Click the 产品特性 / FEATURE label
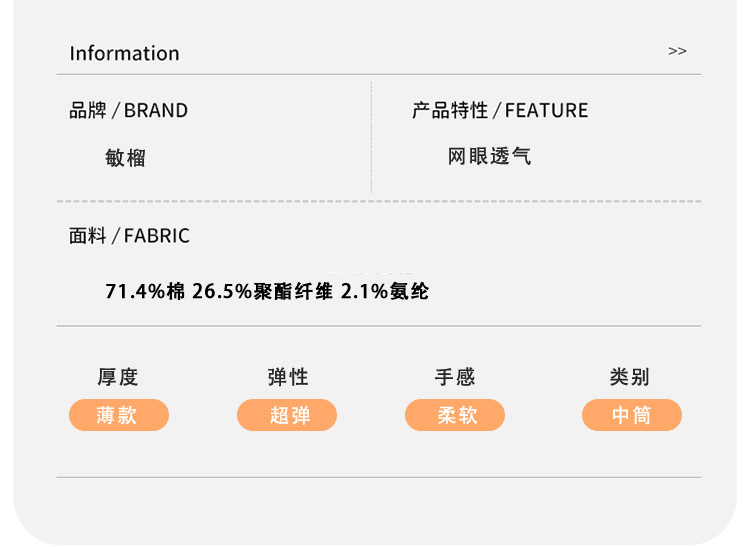Image resolution: width=750 pixels, height=547 pixels. coord(500,110)
